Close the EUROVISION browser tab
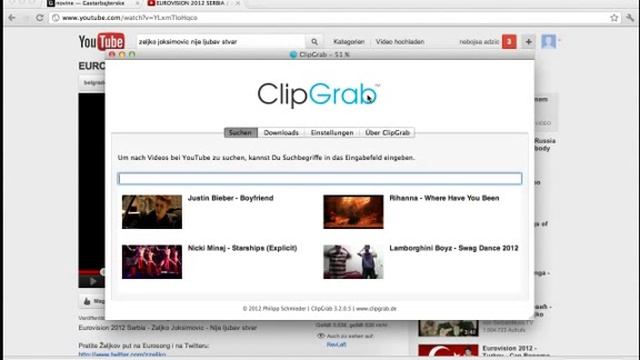The height and width of the screenshot is (360, 640). click(238, 3)
